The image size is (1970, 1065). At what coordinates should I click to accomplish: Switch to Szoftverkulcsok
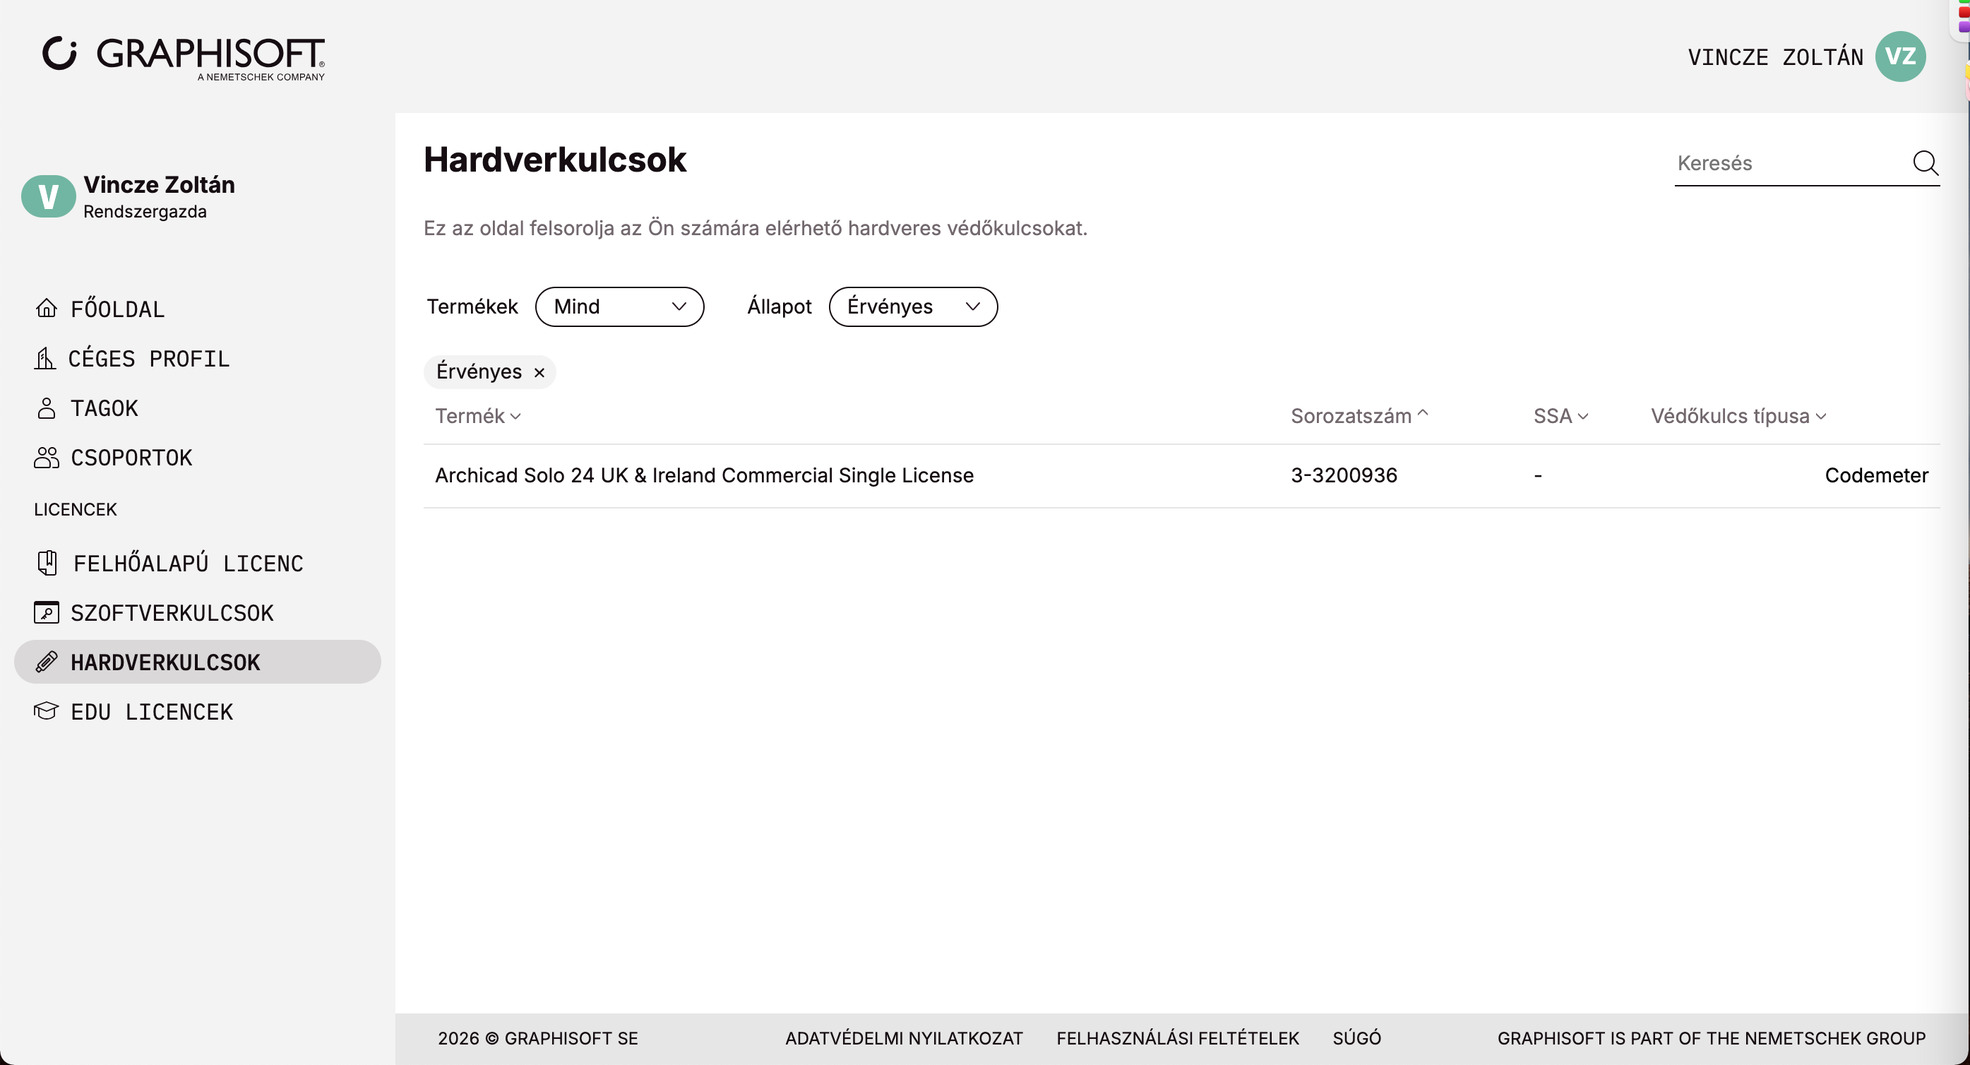[172, 613]
